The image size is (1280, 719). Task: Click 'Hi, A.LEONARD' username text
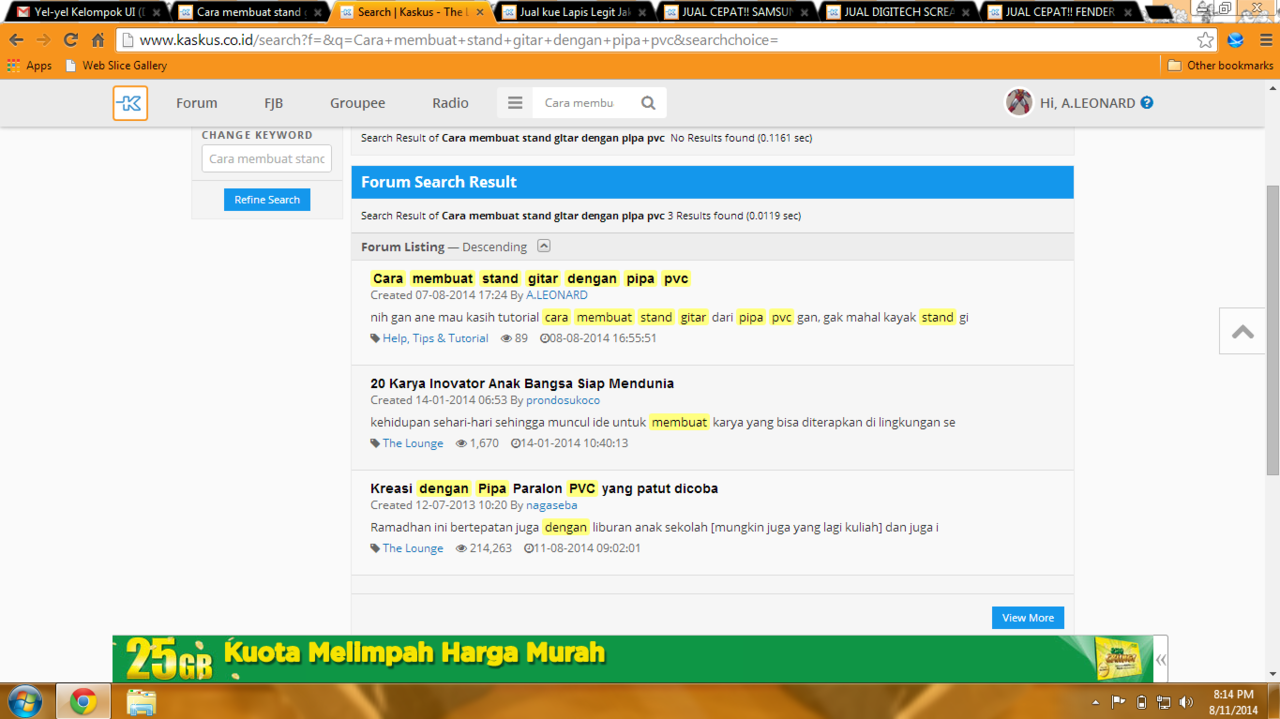tap(1087, 103)
